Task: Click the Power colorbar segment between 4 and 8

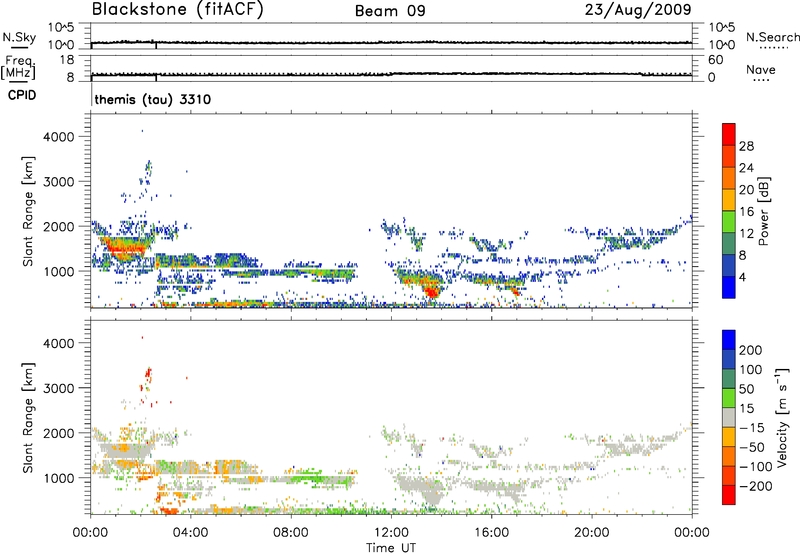Action: pos(729,266)
